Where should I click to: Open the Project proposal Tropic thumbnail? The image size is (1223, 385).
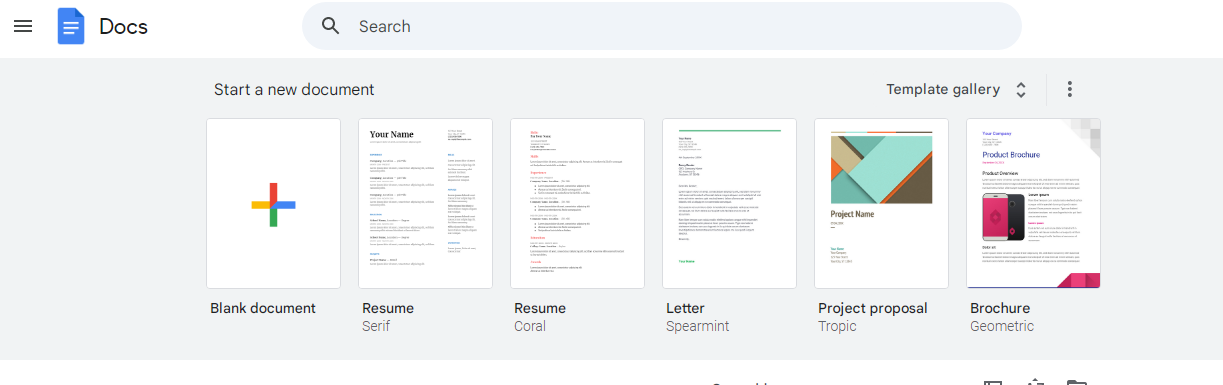[881, 203]
